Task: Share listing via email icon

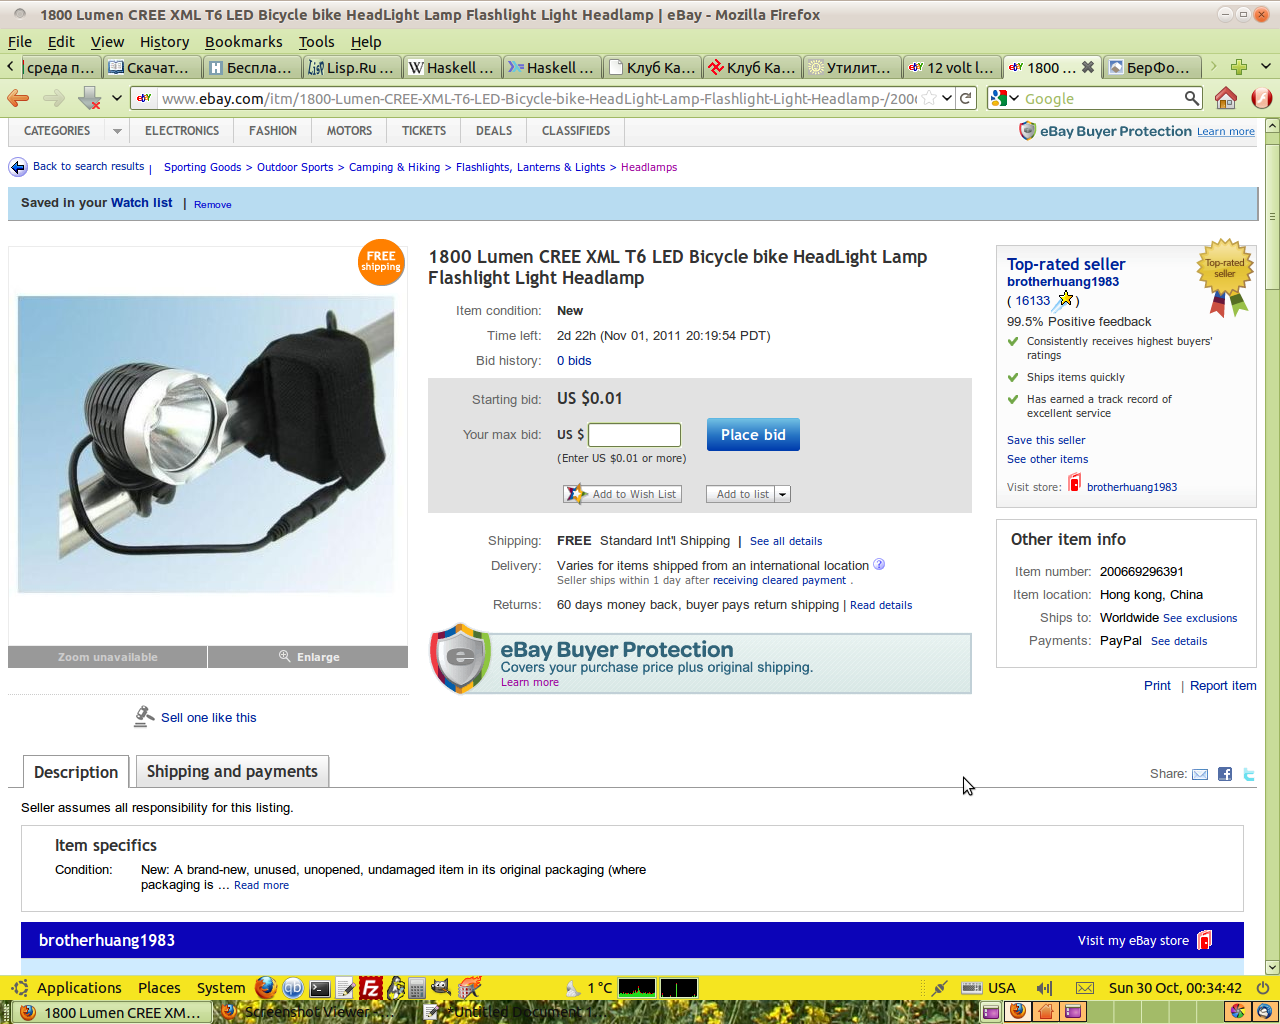Action: click(x=1200, y=774)
